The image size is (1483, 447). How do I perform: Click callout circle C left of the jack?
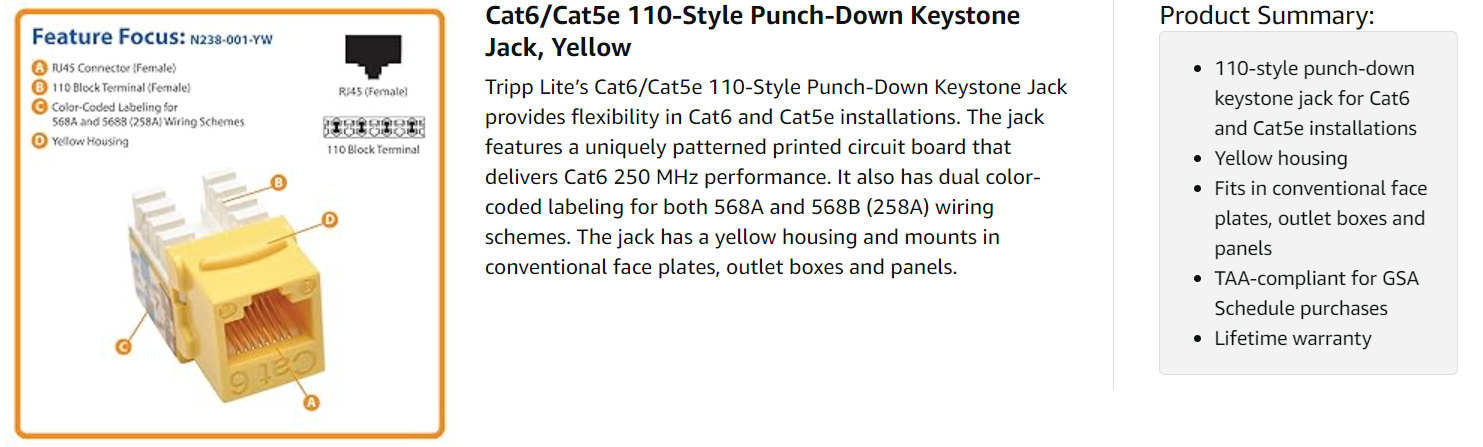pos(123,347)
